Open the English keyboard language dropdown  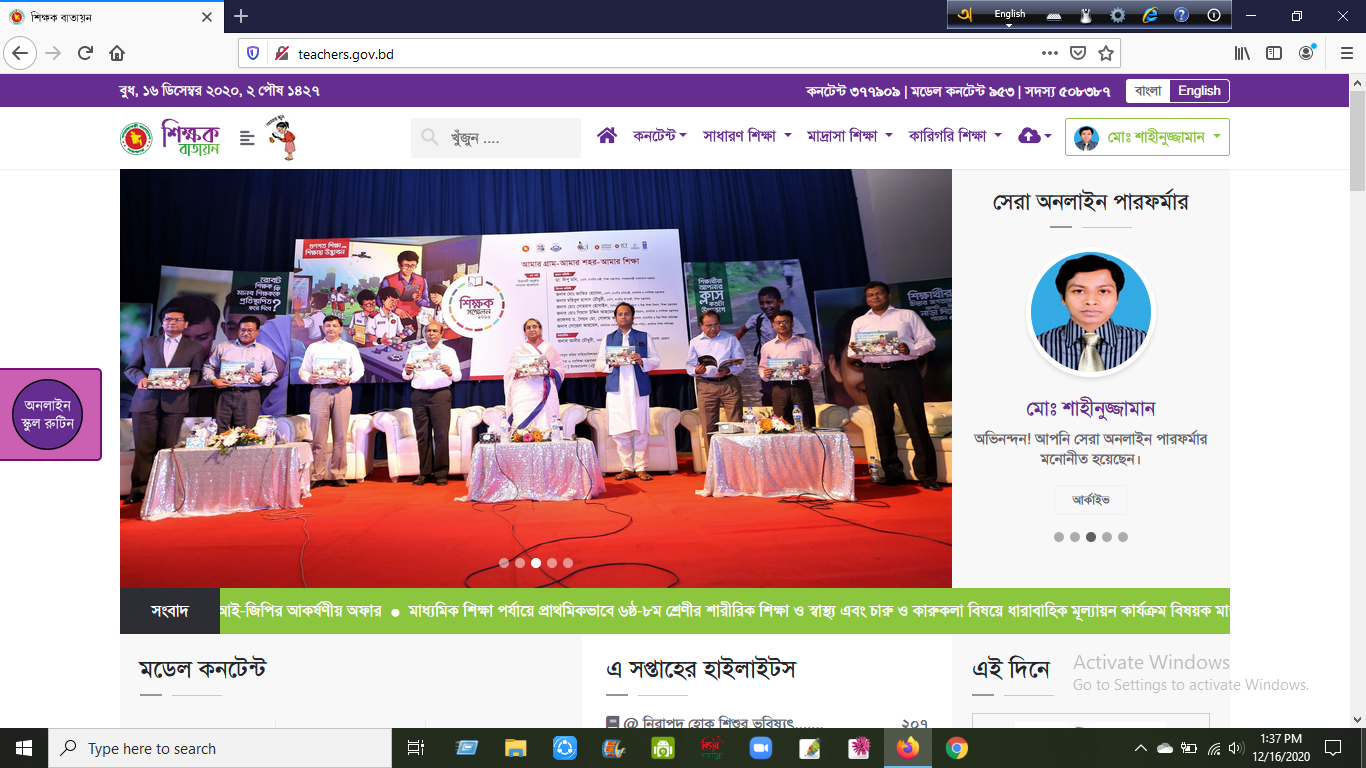[1010, 15]
